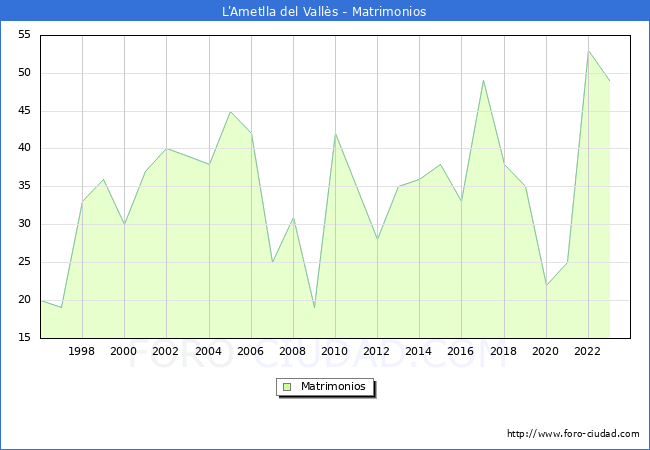This screenshot has height=450, width=650.
Task: Open the http://www.foro-ciudad.com link
Action: (x=573, y=434)
